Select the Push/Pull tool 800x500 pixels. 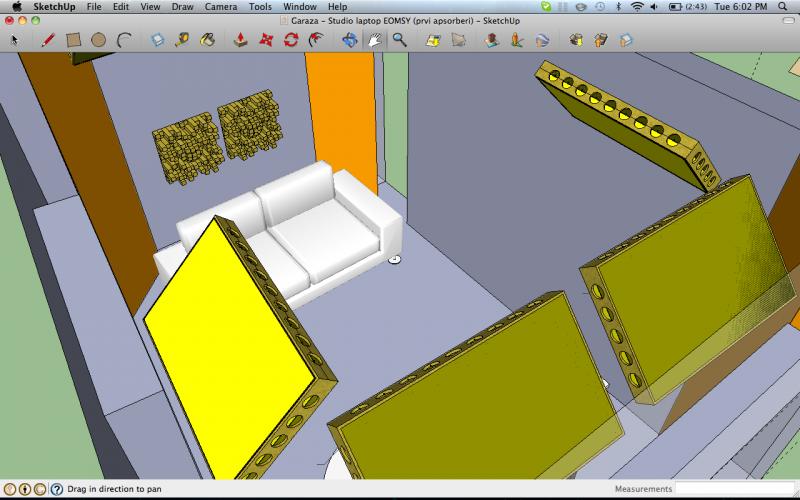point(241,40)
